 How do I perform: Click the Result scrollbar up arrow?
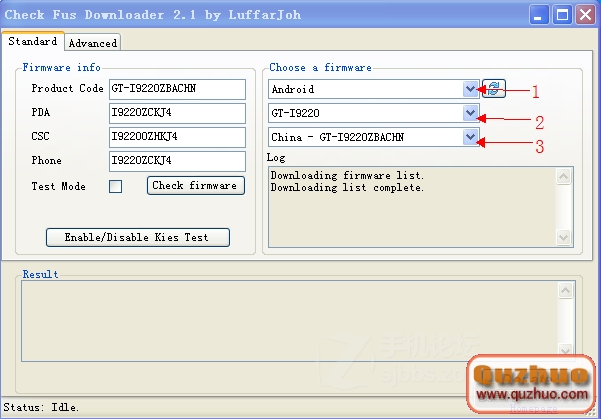tap(565, 290)
